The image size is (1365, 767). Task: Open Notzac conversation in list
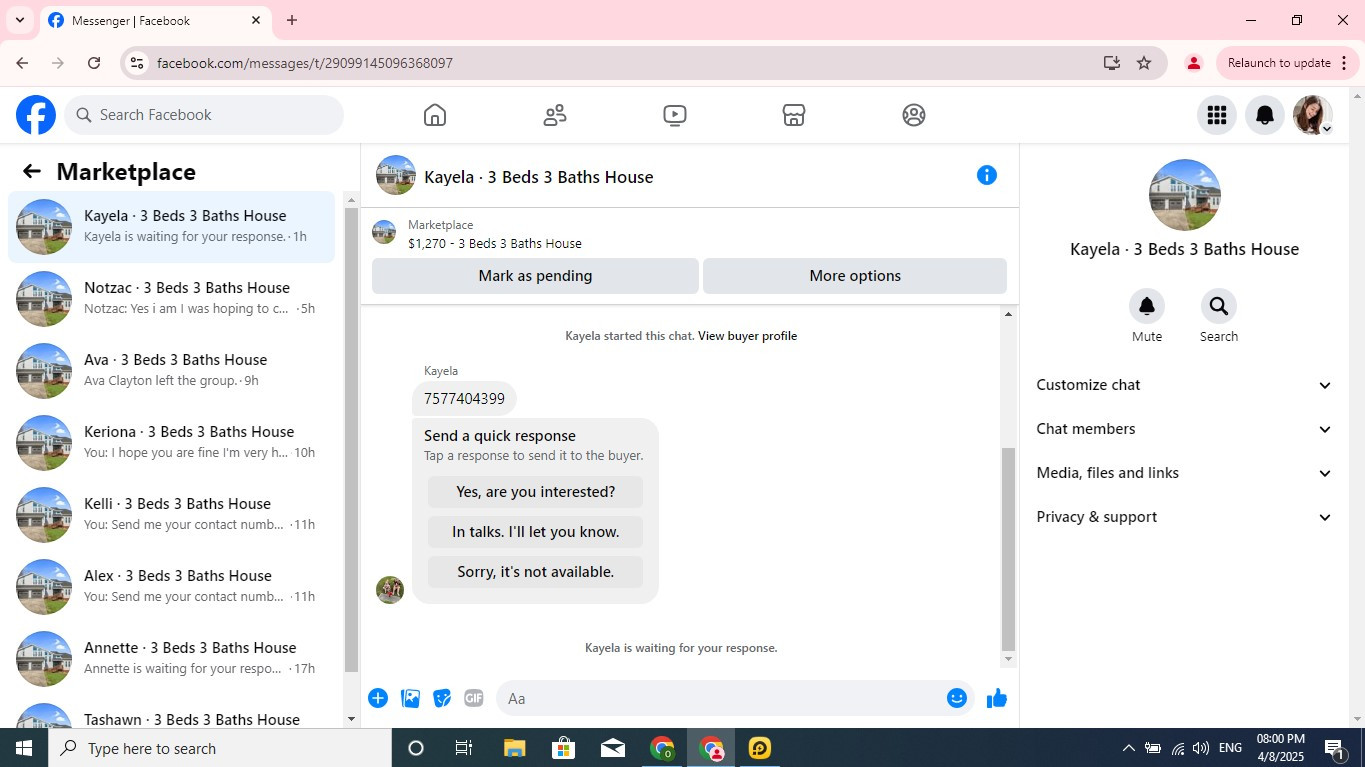coord(171,299)
